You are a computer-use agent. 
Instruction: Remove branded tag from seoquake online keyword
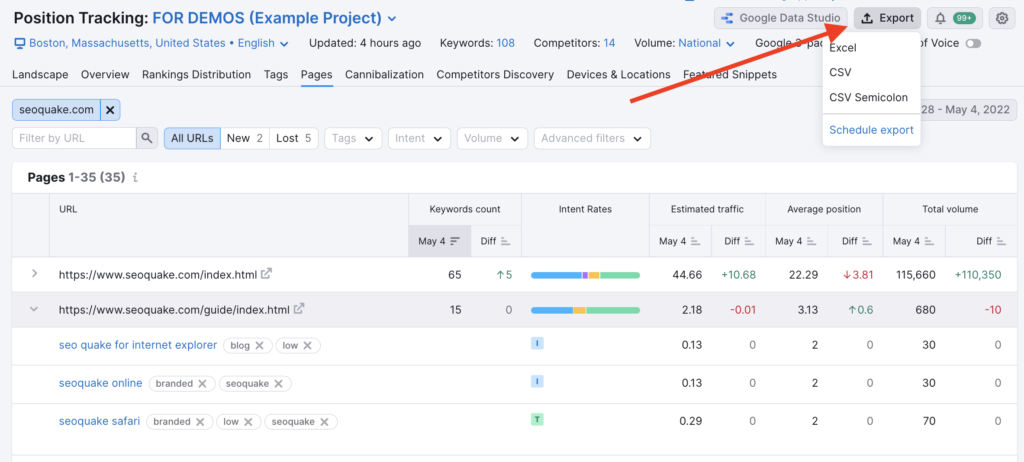pyautogui.click(x=202, y=384)
